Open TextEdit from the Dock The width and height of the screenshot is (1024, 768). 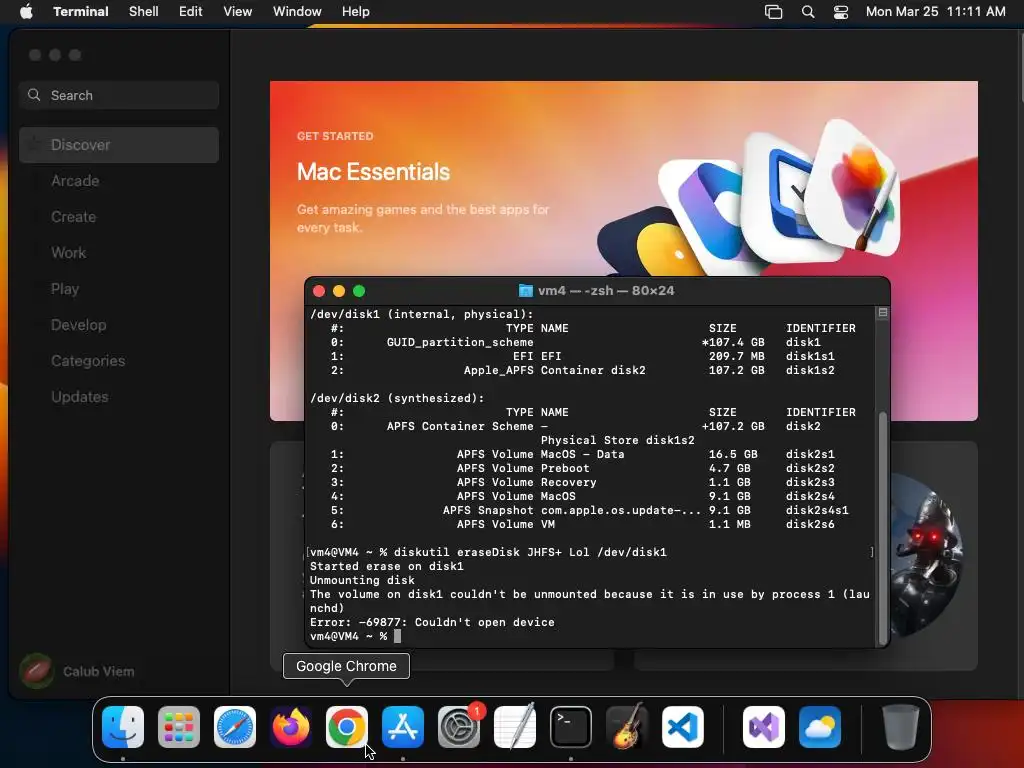pos(515,727)
